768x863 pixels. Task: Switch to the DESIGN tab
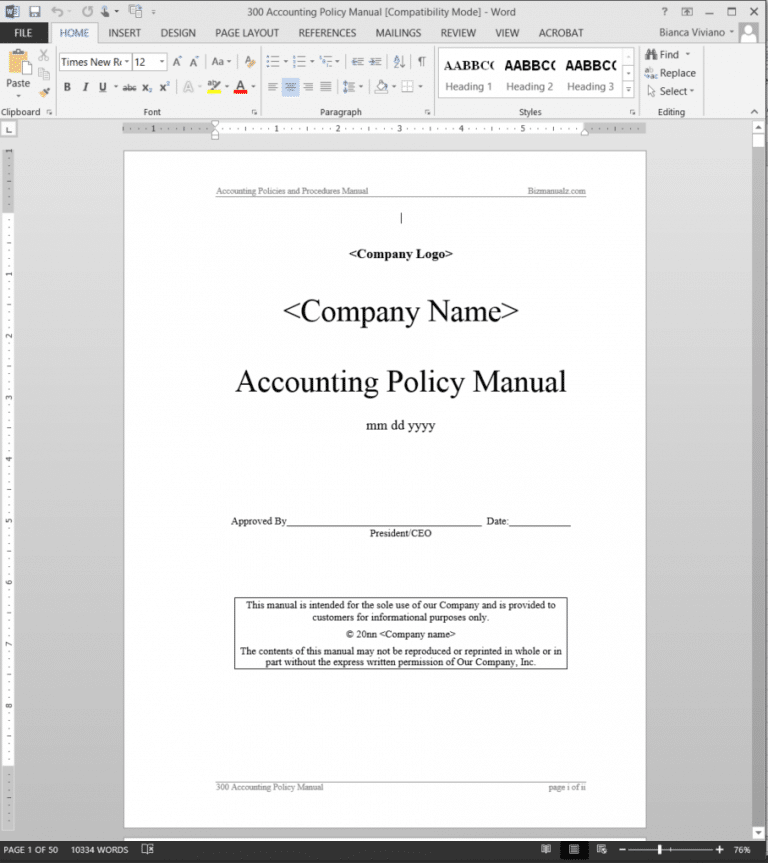[178, 33]
